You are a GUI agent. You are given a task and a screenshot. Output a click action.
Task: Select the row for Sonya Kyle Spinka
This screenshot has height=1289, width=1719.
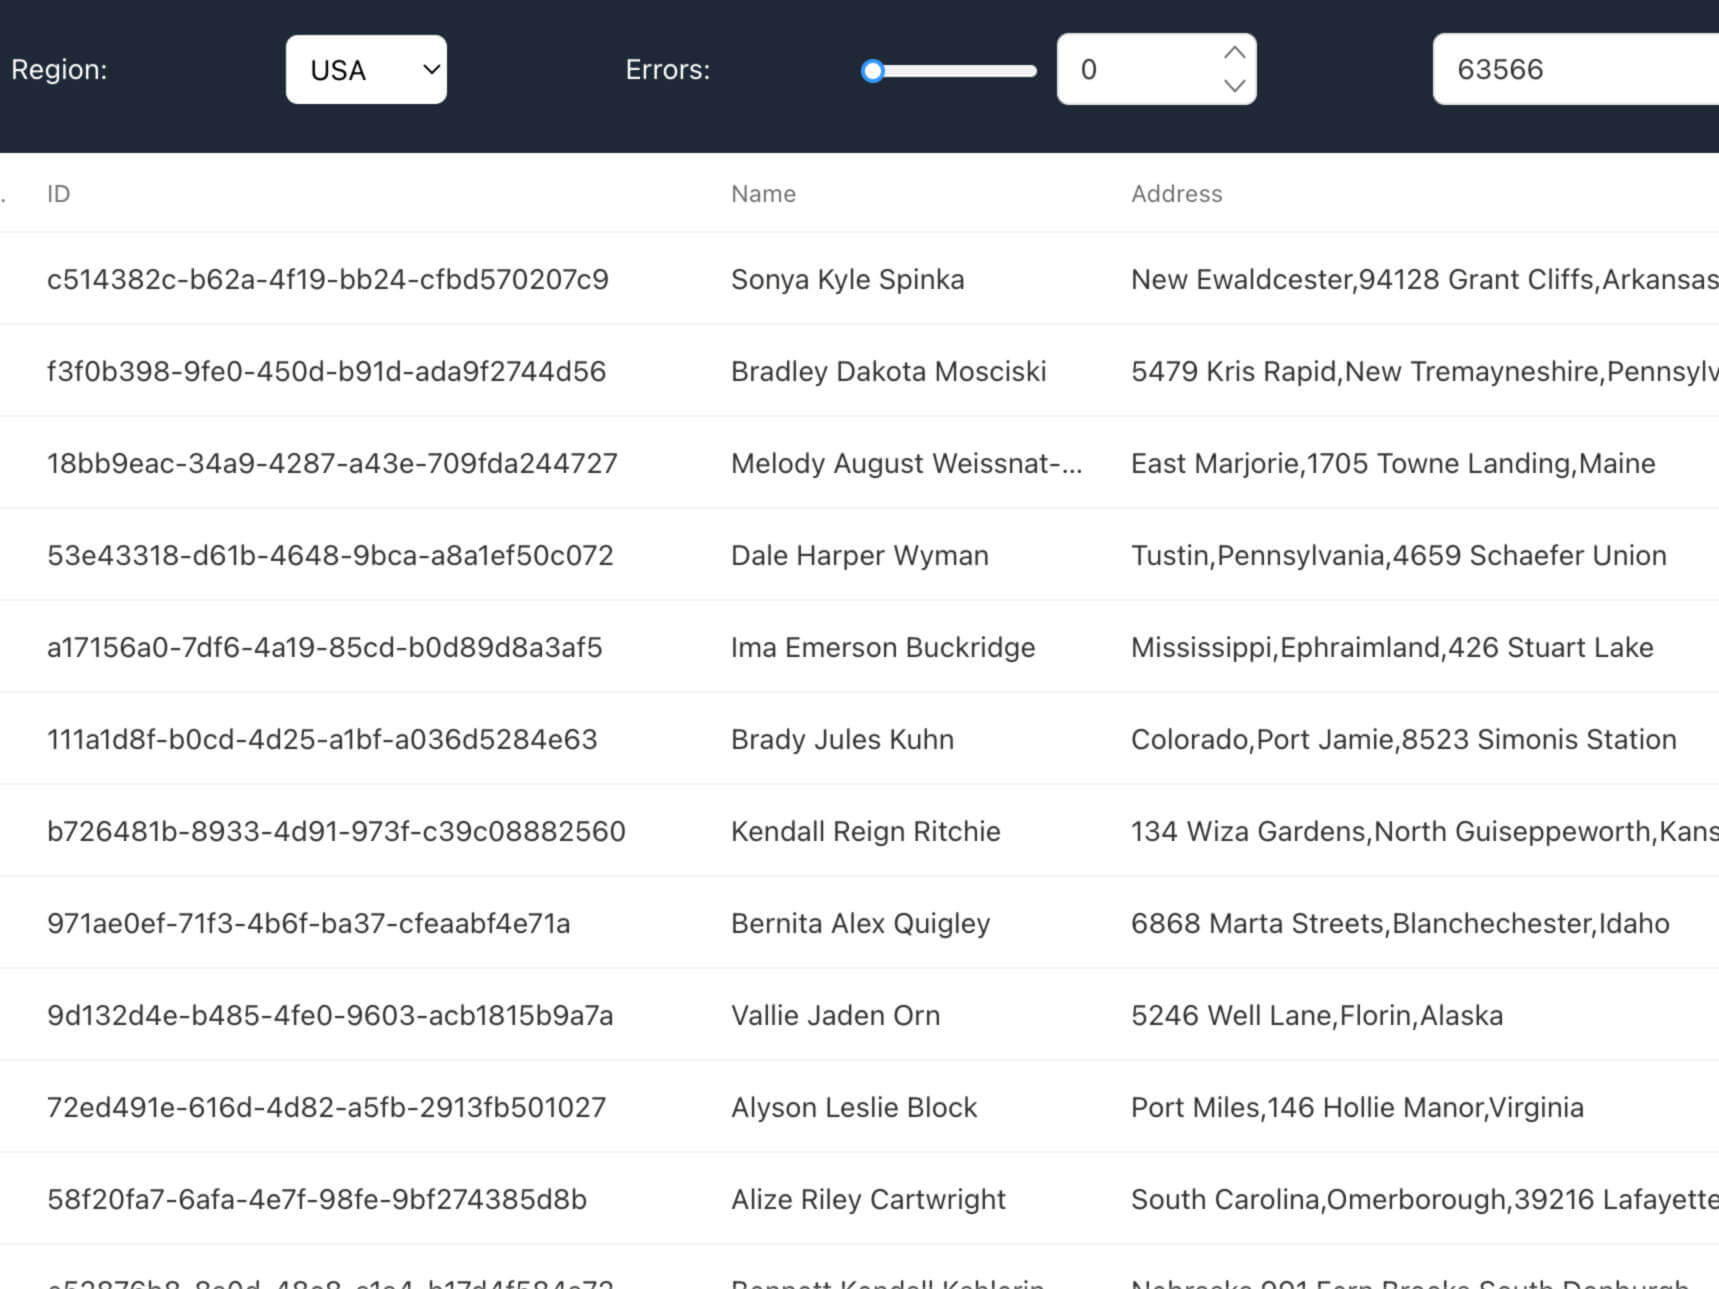tap(847, 279)
